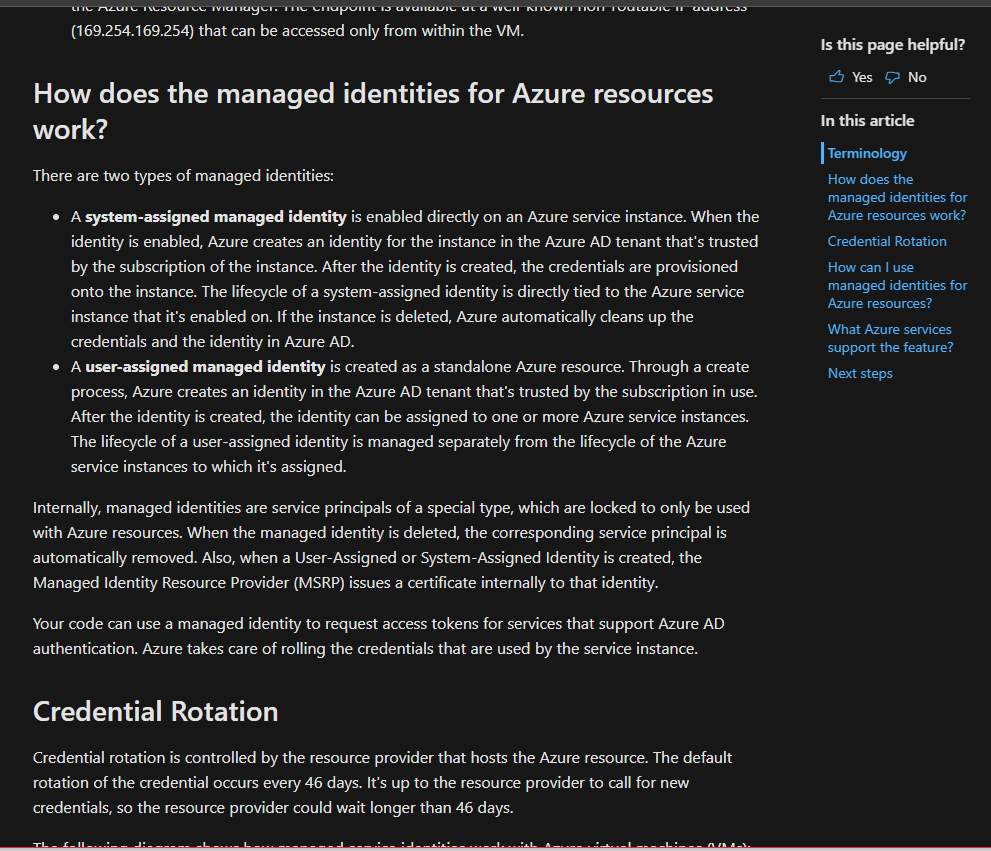Click 'Is this page helpful?' heading
The height and width of the screenshot is (851, 991).
click(x=892, y=45)
